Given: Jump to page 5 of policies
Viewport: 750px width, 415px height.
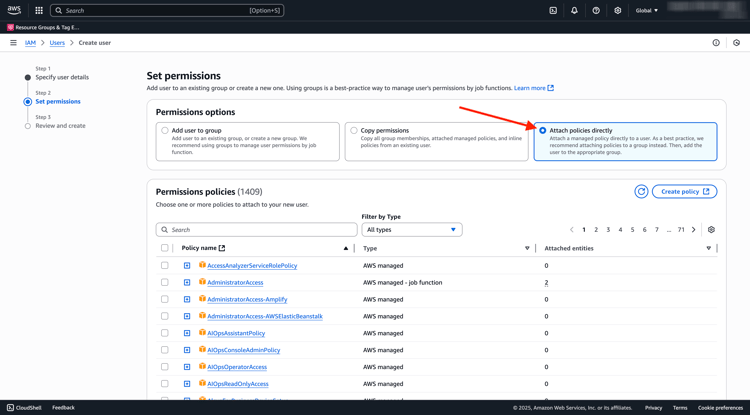Looking at the screenshot, I should point(632,229).
